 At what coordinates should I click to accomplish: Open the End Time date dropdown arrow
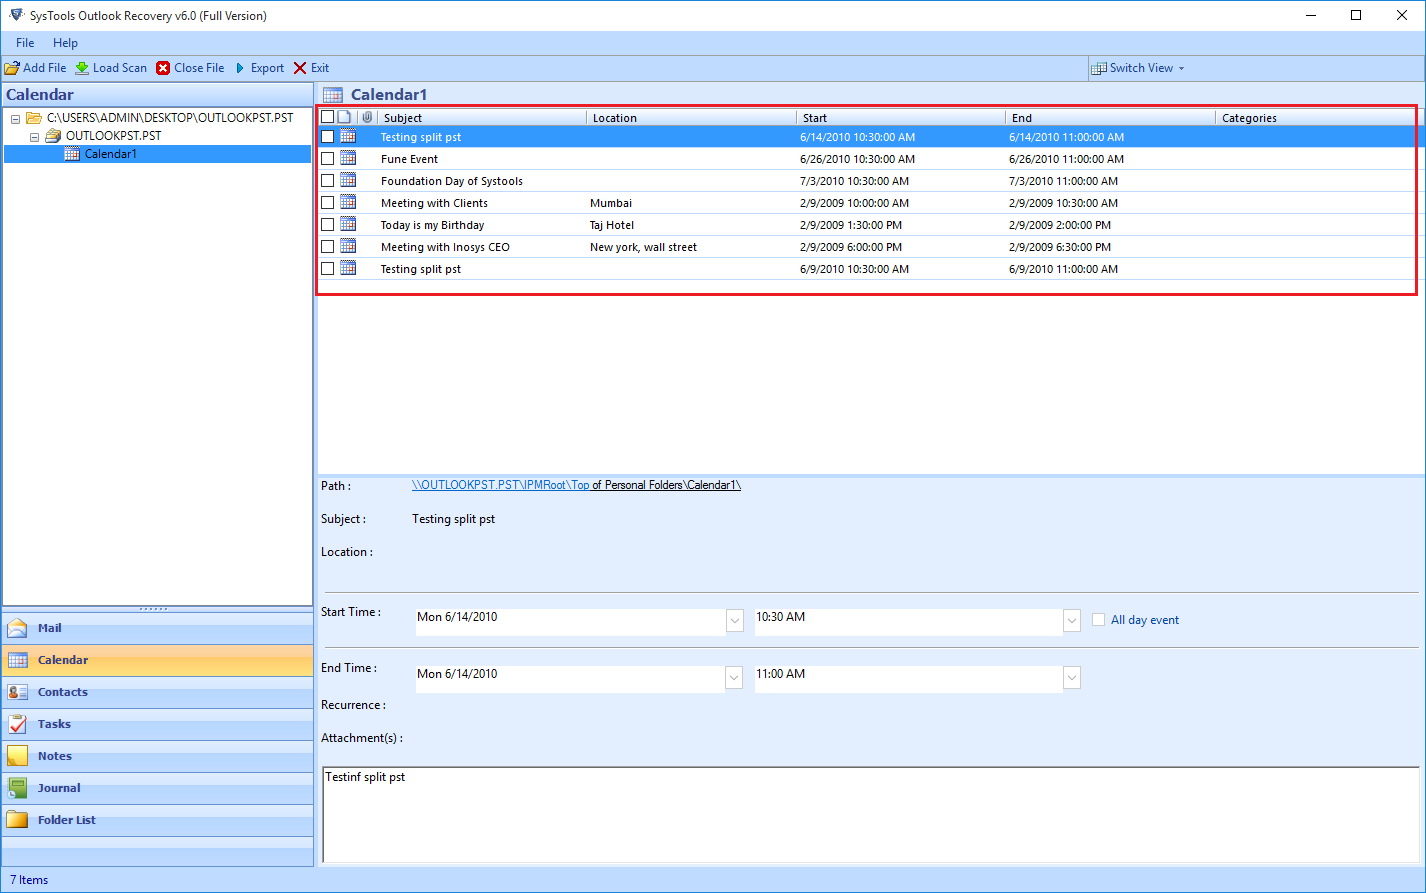click(x=735, y=678)
